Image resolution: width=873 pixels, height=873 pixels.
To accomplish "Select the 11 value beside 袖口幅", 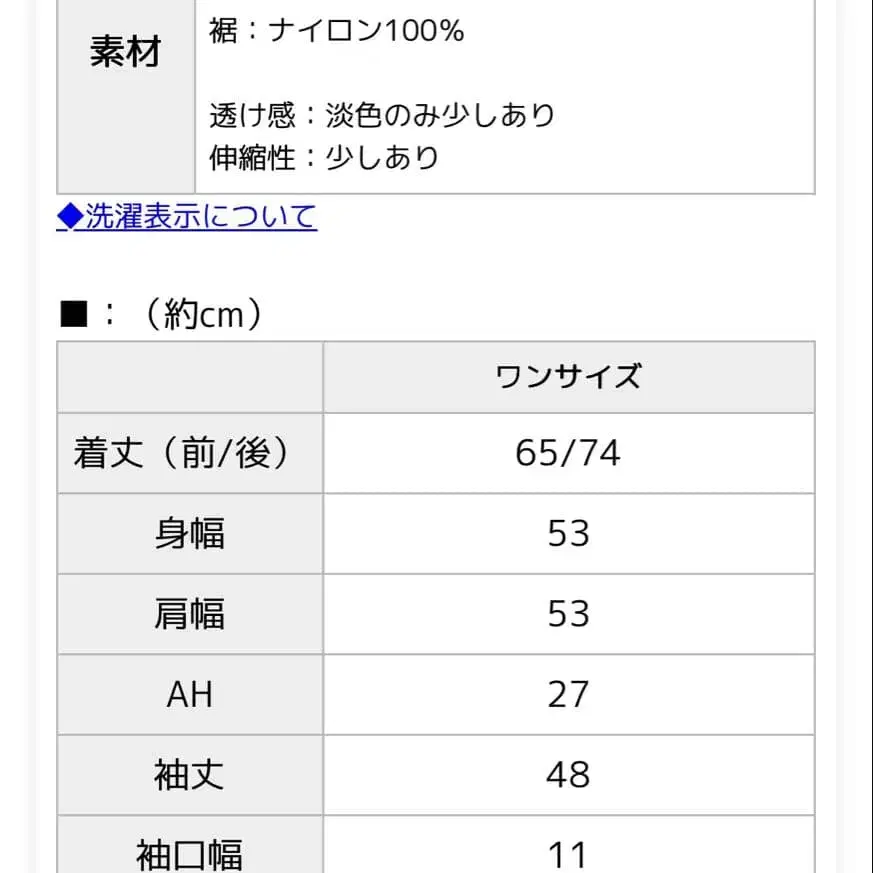I will (x=568, y=852).
